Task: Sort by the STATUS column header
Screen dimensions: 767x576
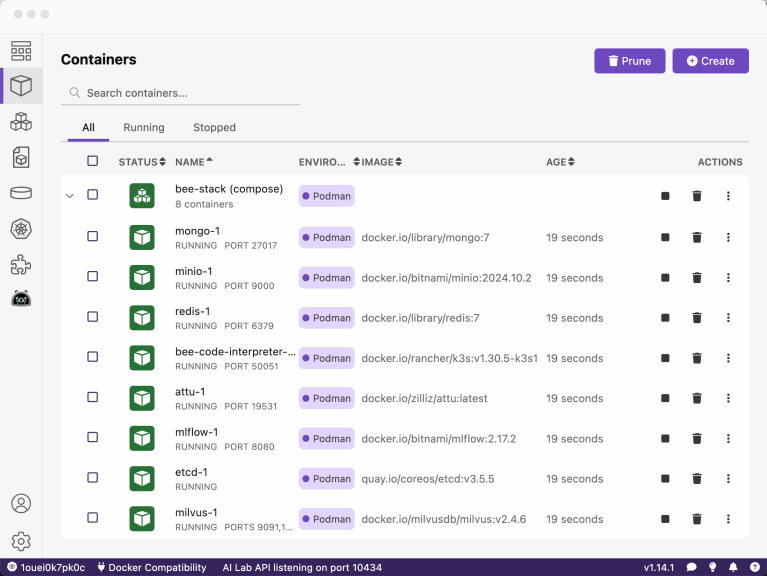Action: [x=142, y=162]
